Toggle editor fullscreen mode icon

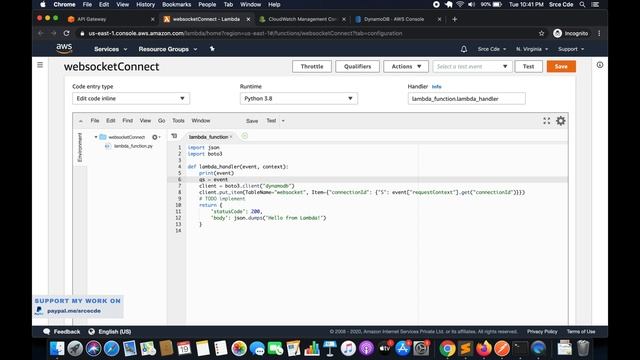(547, 121)
